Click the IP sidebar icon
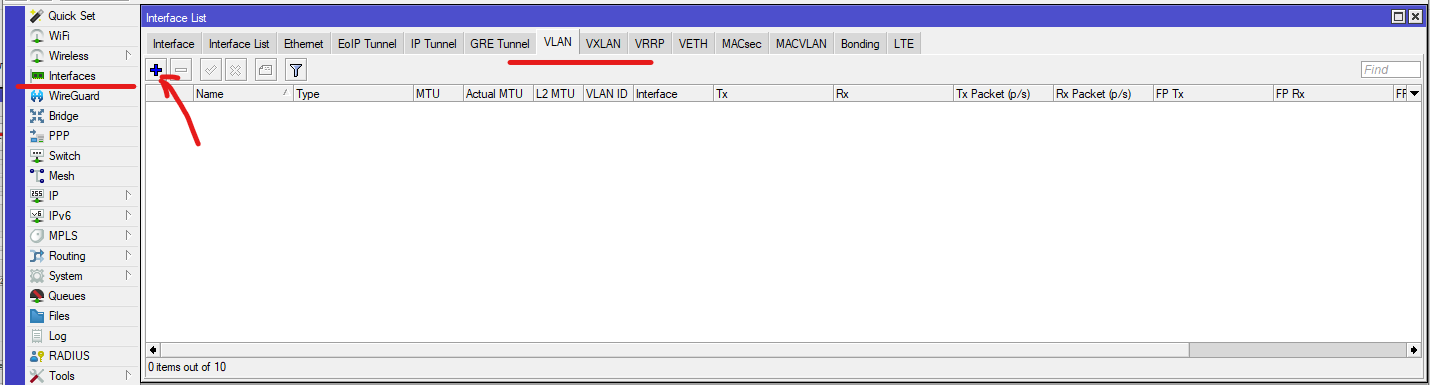This screenshot has width=1430, height=385. pyautogui.click(x=37, y=196)
